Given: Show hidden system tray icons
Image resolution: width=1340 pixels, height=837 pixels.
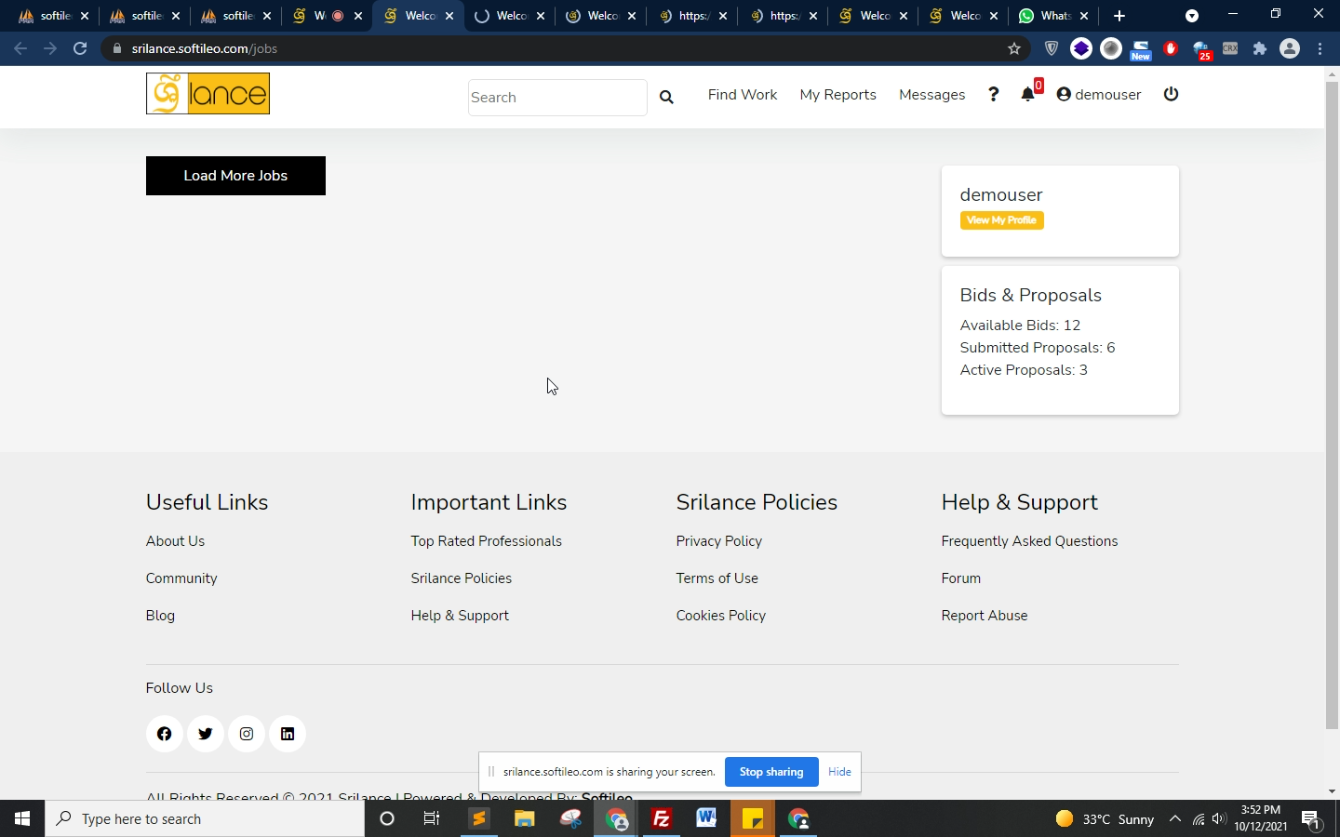Looking at the screenshot, I should (1175, 819).
